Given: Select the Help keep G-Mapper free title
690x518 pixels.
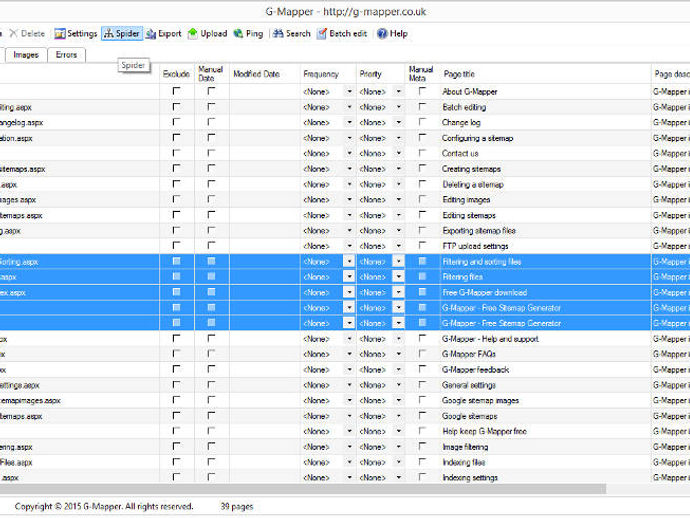Looking at the screenshot, I should click(x=484, y=431).
